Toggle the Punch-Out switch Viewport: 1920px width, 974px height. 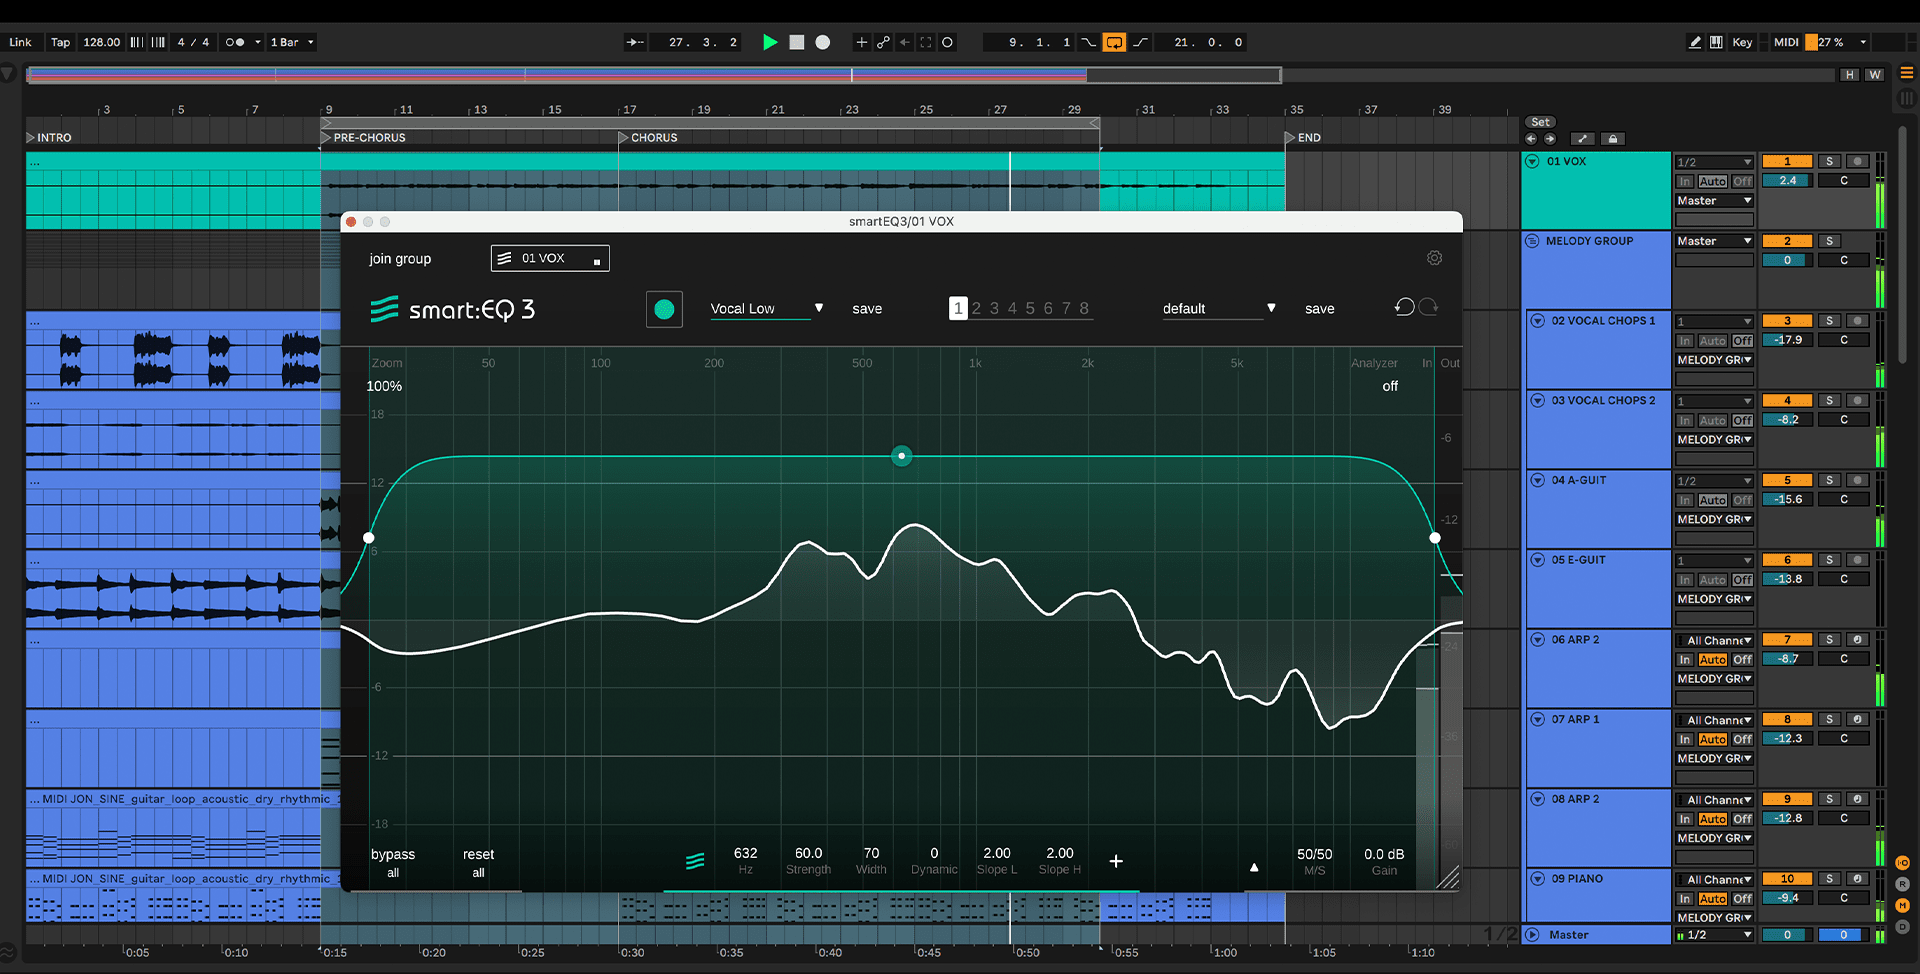coord(1140,42)
